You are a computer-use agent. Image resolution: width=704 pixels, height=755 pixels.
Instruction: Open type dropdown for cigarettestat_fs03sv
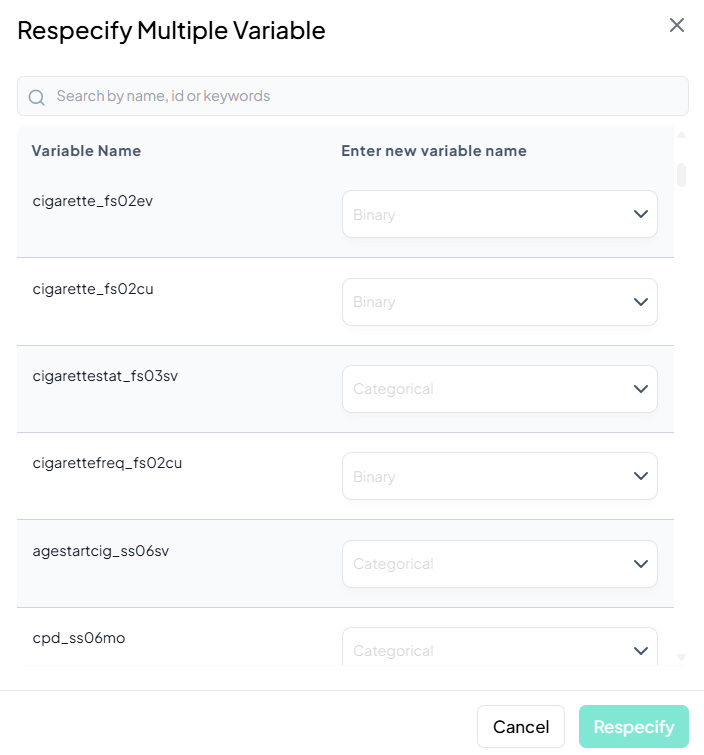point(499,389)
